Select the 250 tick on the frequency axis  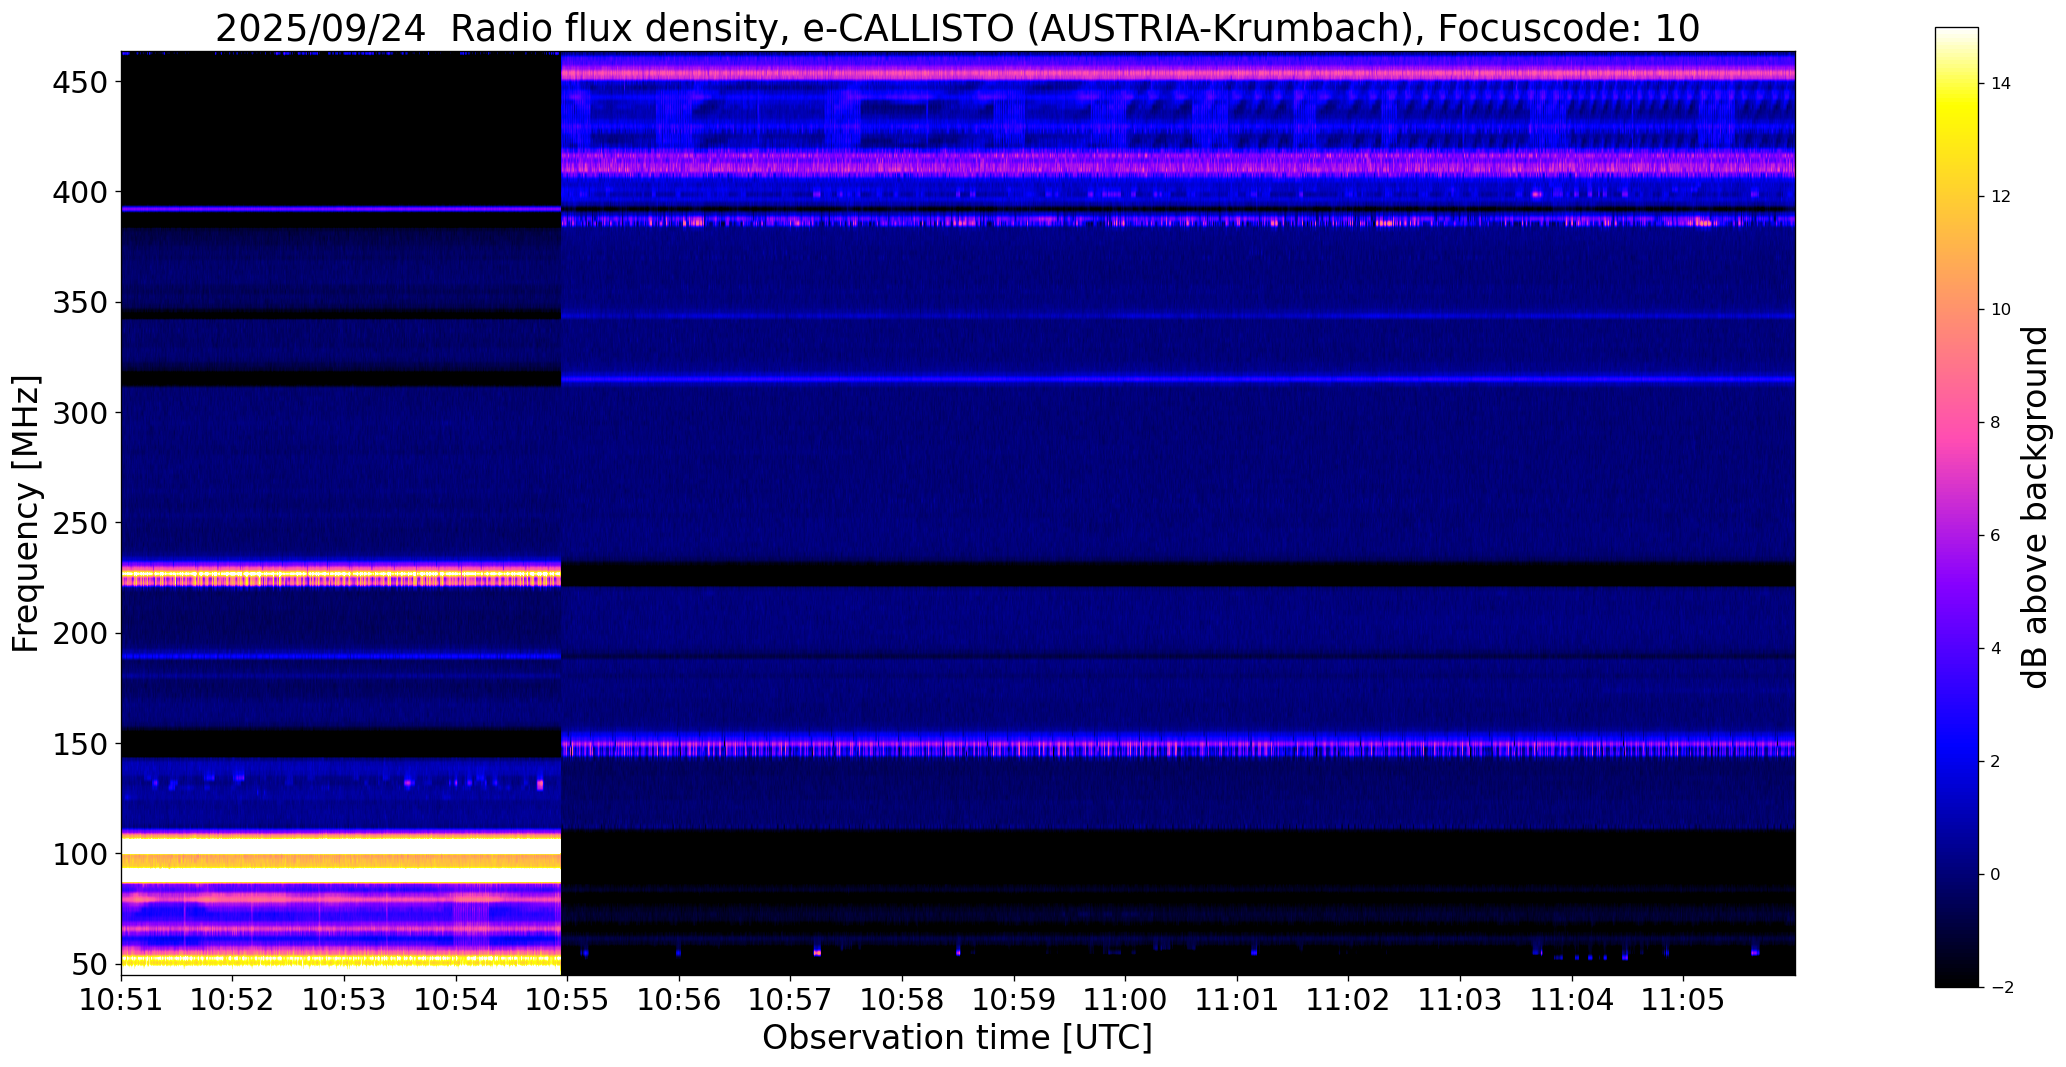78,523
